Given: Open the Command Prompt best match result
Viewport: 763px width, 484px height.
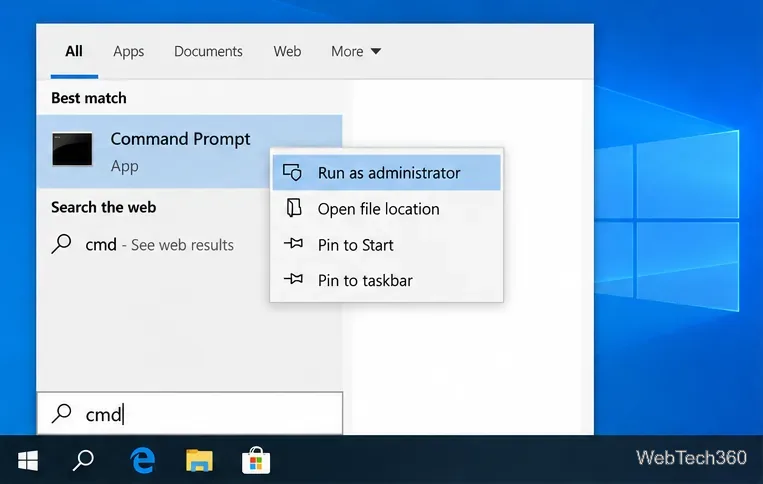Looking at the screenshot, I should (189, 151).
